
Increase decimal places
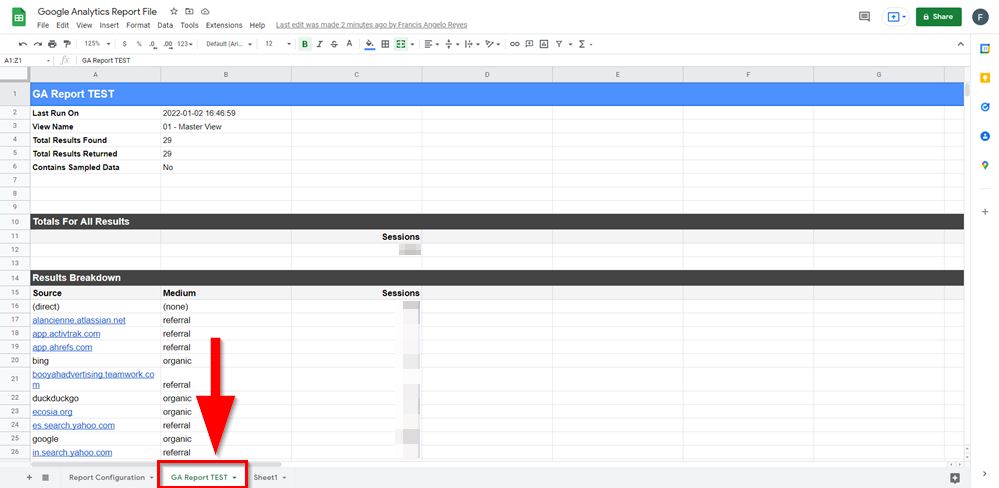tap(168, 44)
